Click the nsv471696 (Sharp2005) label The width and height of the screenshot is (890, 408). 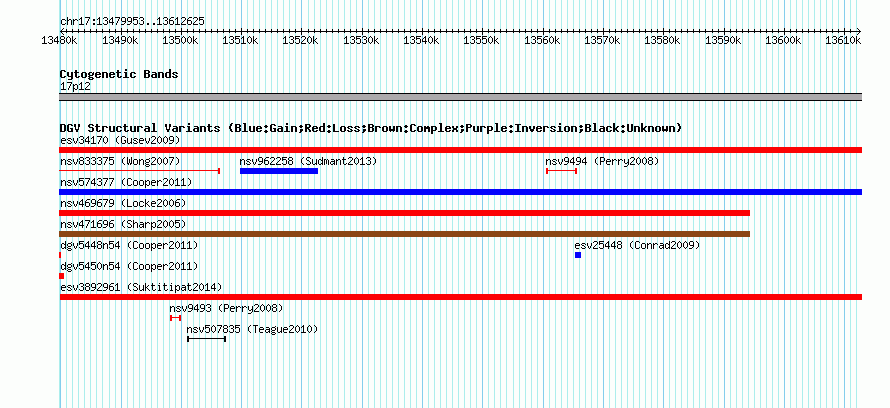click(x=123, y=224)
